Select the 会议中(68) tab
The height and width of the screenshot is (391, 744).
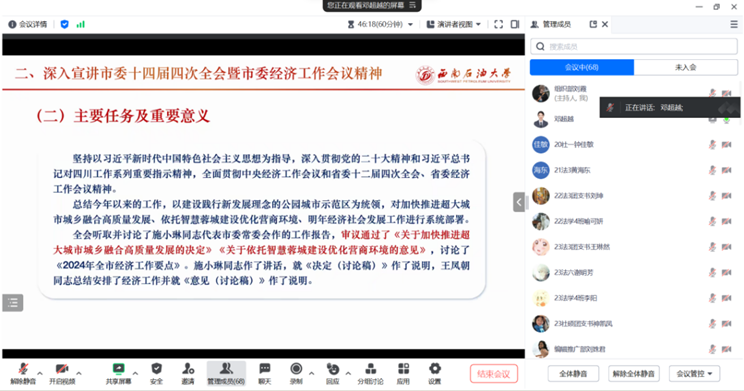582,67
